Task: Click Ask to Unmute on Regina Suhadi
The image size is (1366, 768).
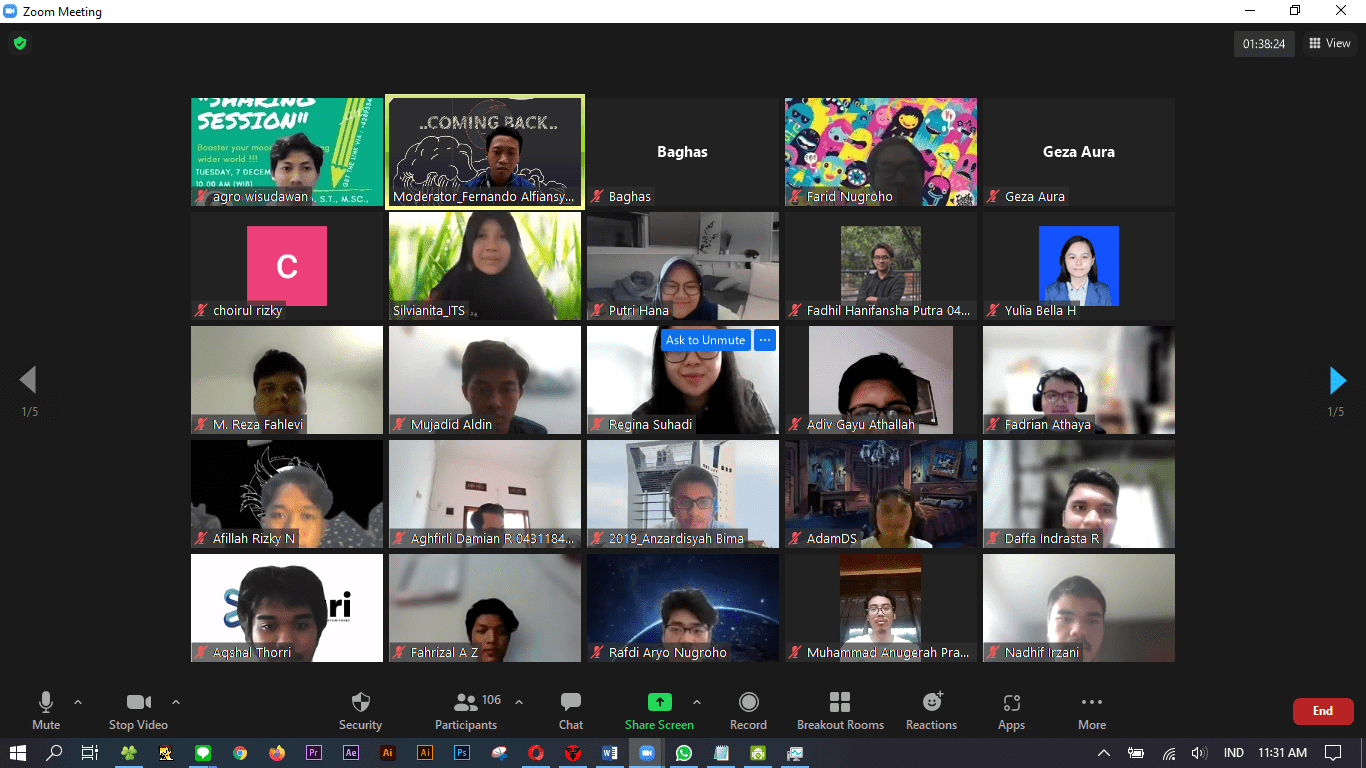Action: coord(705,340)
